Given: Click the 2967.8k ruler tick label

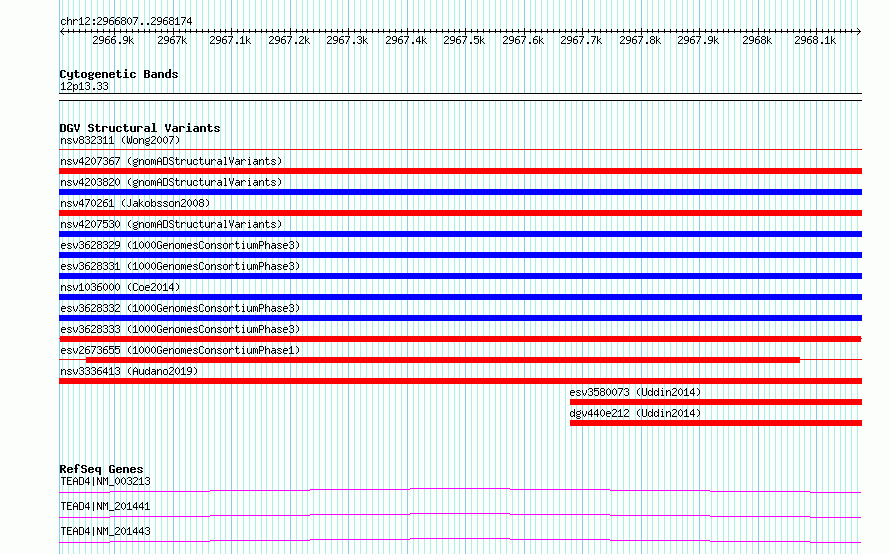Looking at the screenshot, I should pyautogui.click(x=640, y=40).
